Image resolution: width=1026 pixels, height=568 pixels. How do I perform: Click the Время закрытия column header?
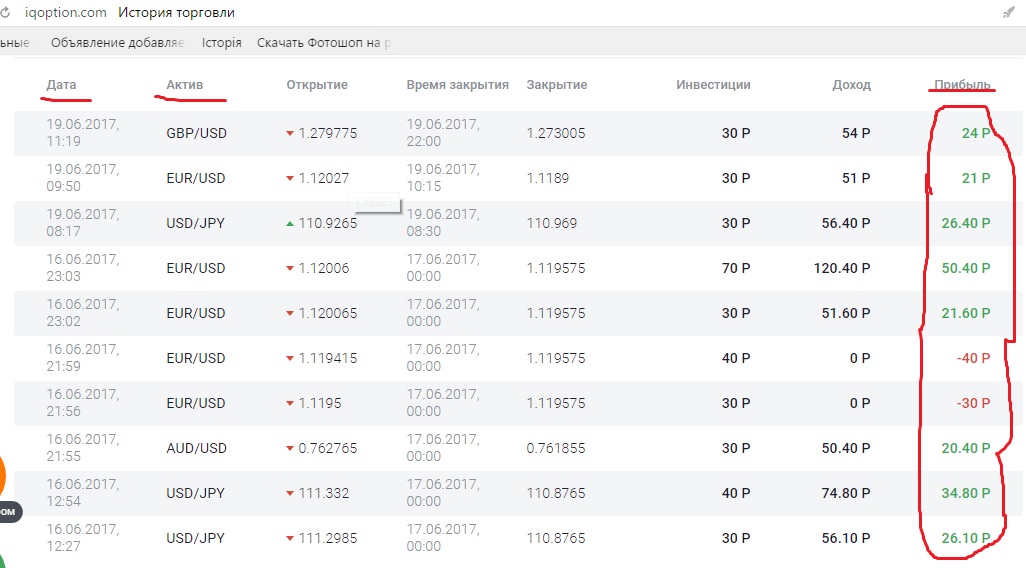[x=457, y=84]
